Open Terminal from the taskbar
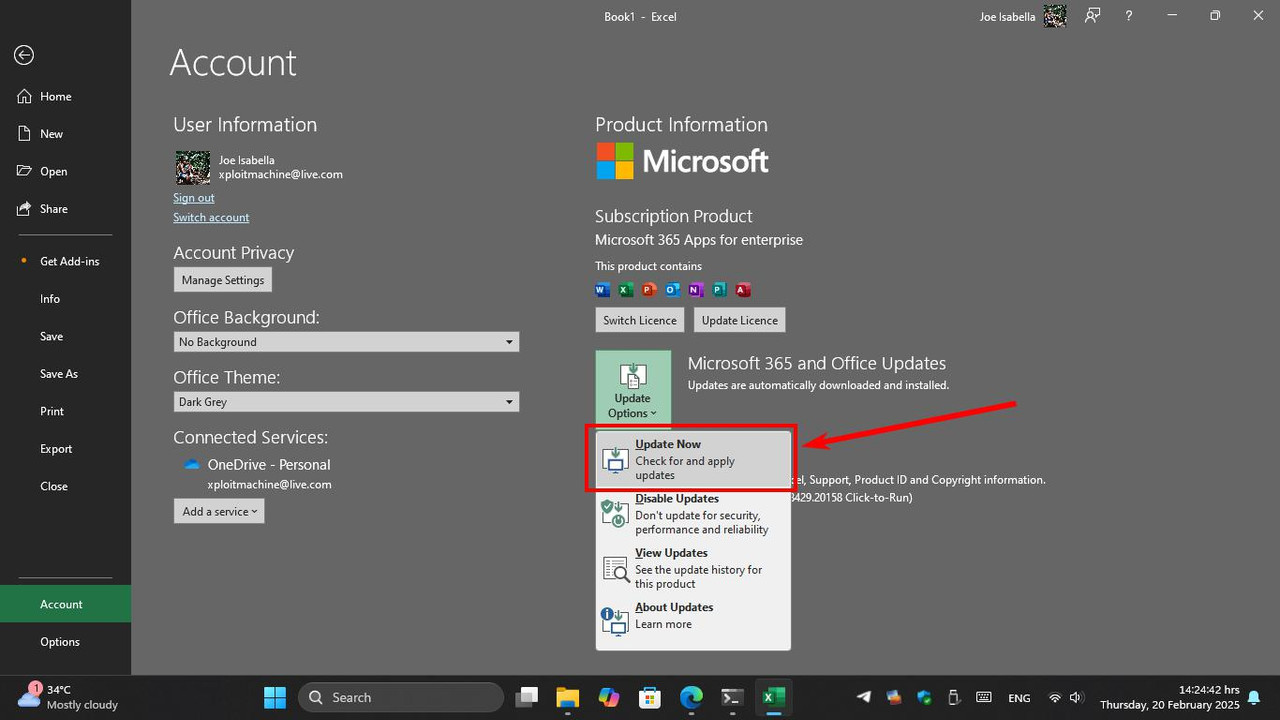Image resolution: width=1280 pixels, height=720 pixels. [x=732, y=697]
